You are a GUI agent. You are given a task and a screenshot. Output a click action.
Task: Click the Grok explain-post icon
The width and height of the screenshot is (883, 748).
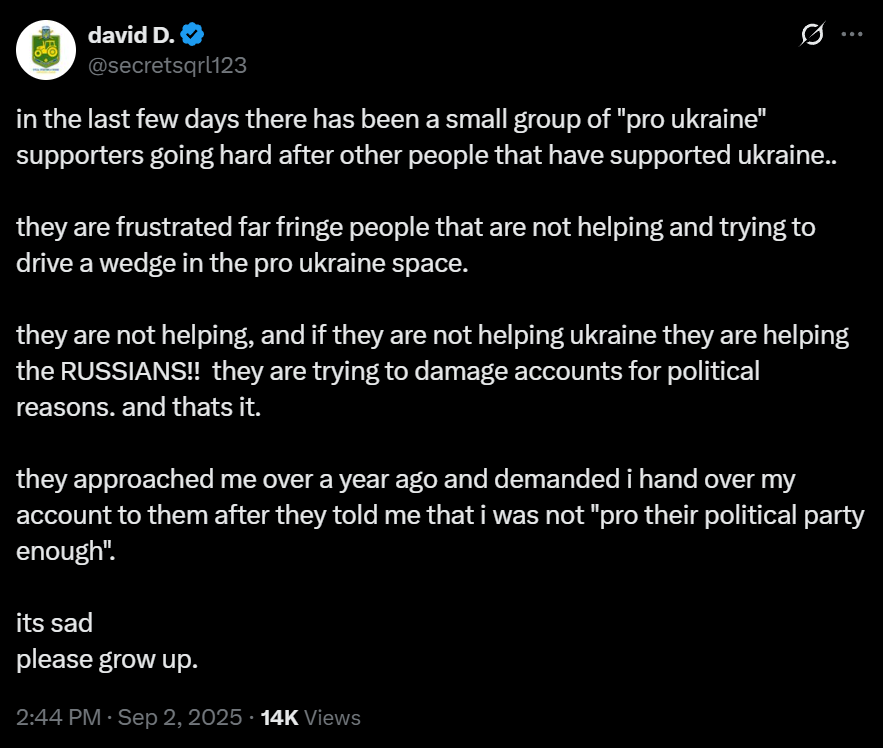tap(812, 34)
